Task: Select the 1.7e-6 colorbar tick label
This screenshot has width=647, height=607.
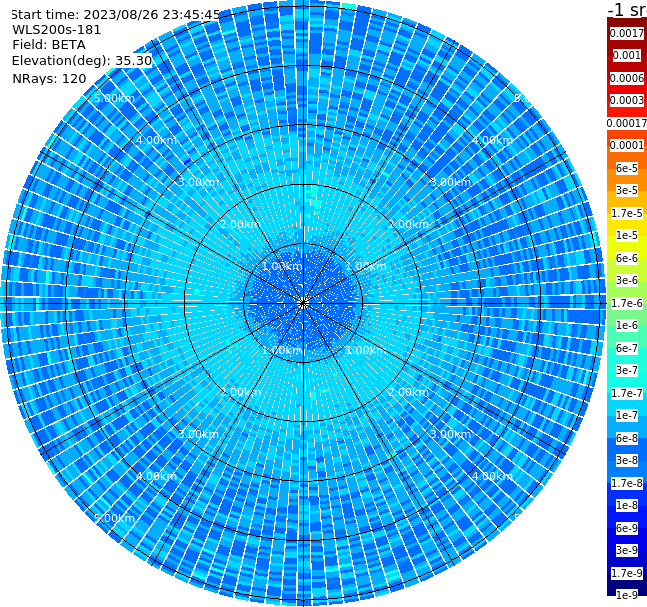Action: pyautogui.click(x=627, y=303)
